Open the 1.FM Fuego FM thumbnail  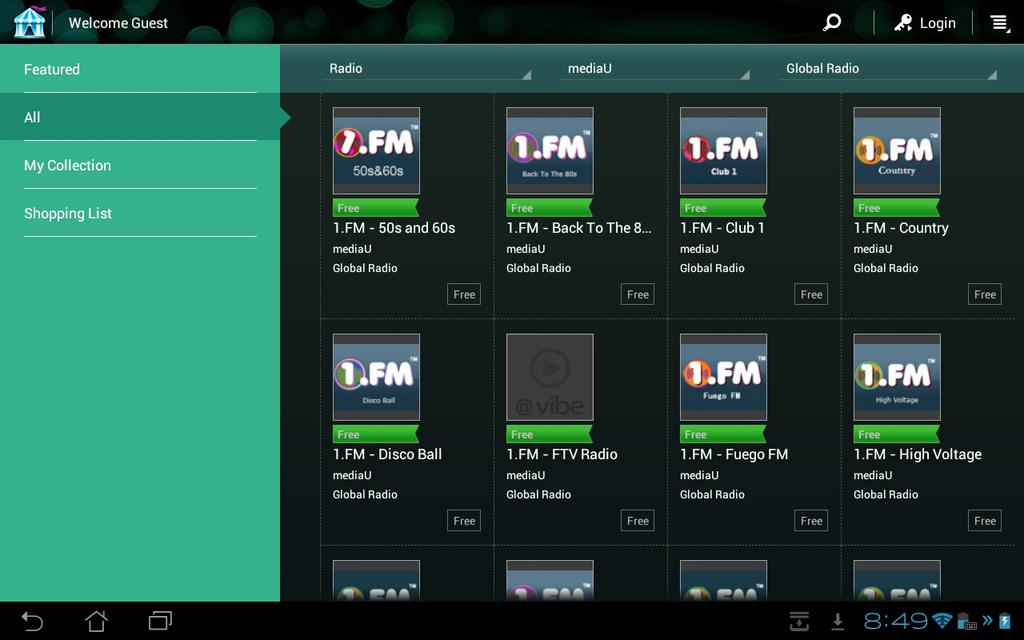click(x=724, y=377)
